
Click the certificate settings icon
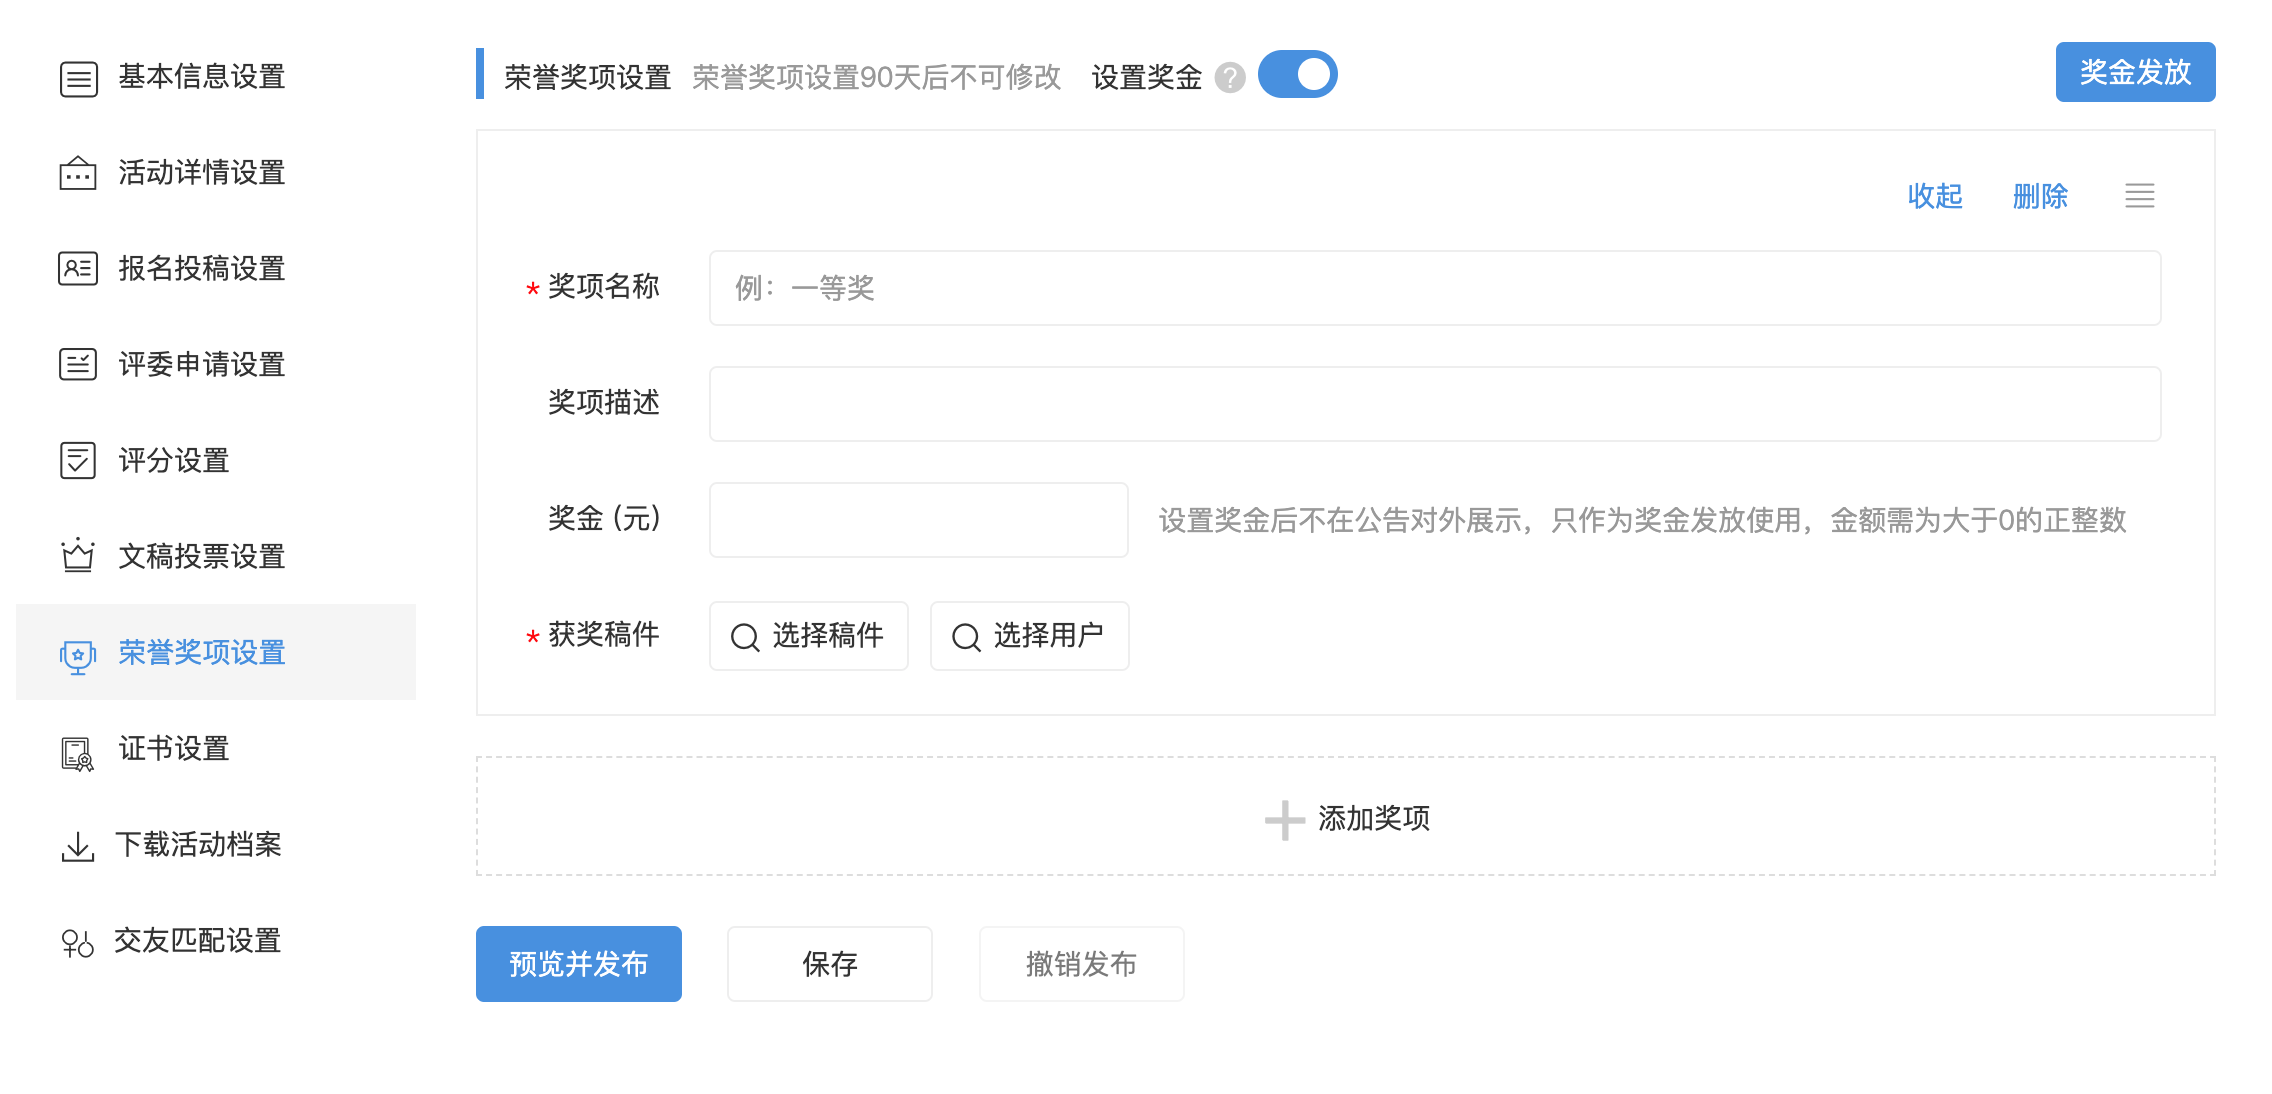[x=78, y=753]
